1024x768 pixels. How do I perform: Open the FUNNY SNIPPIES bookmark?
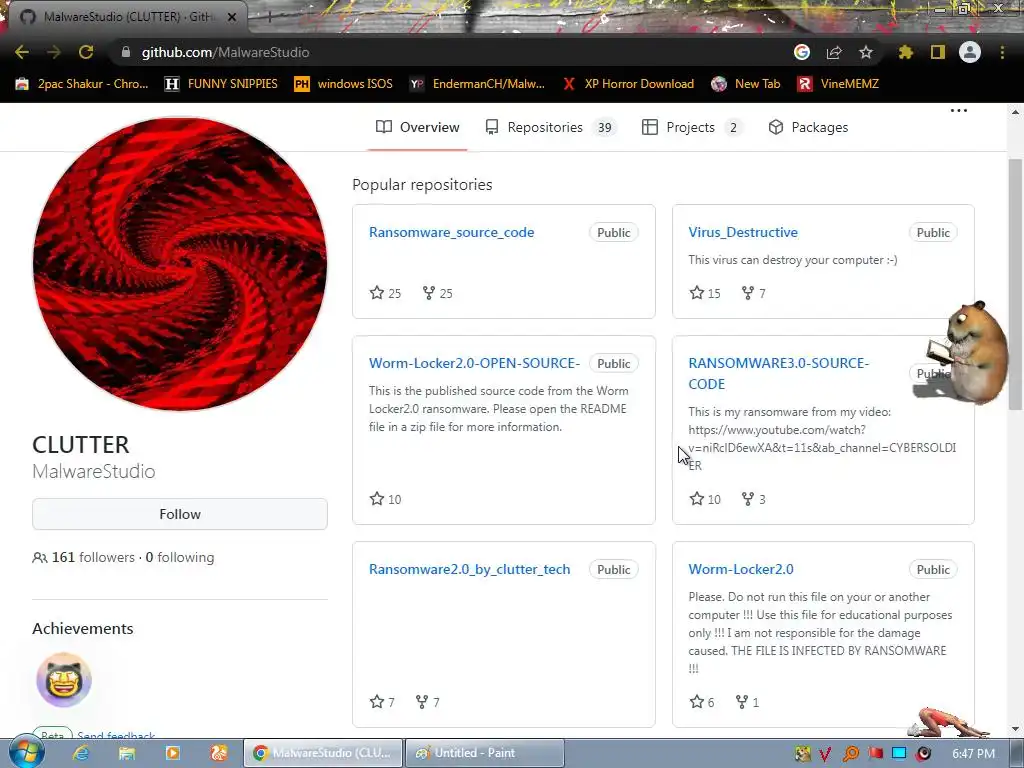(x=221, y=84)
